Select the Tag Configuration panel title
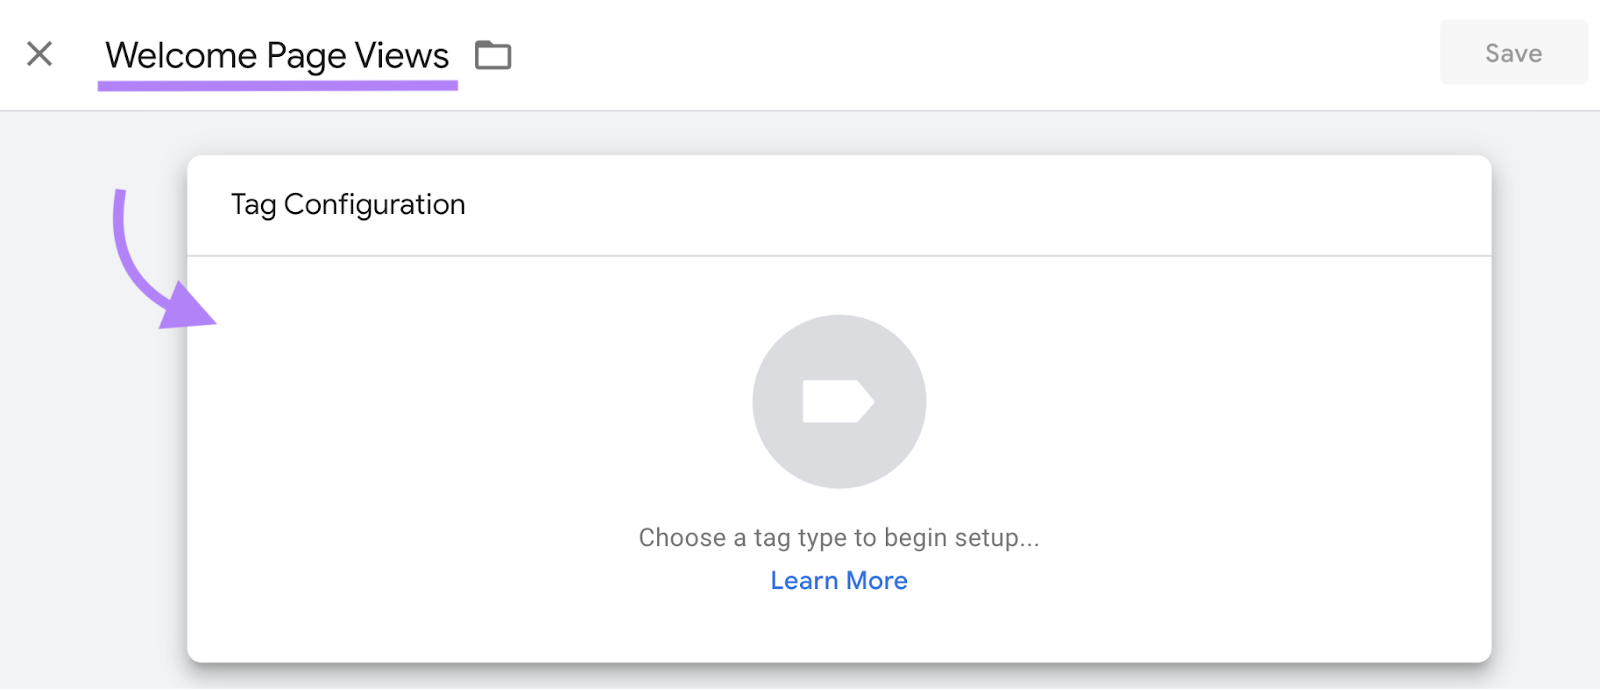 [348, 204]
